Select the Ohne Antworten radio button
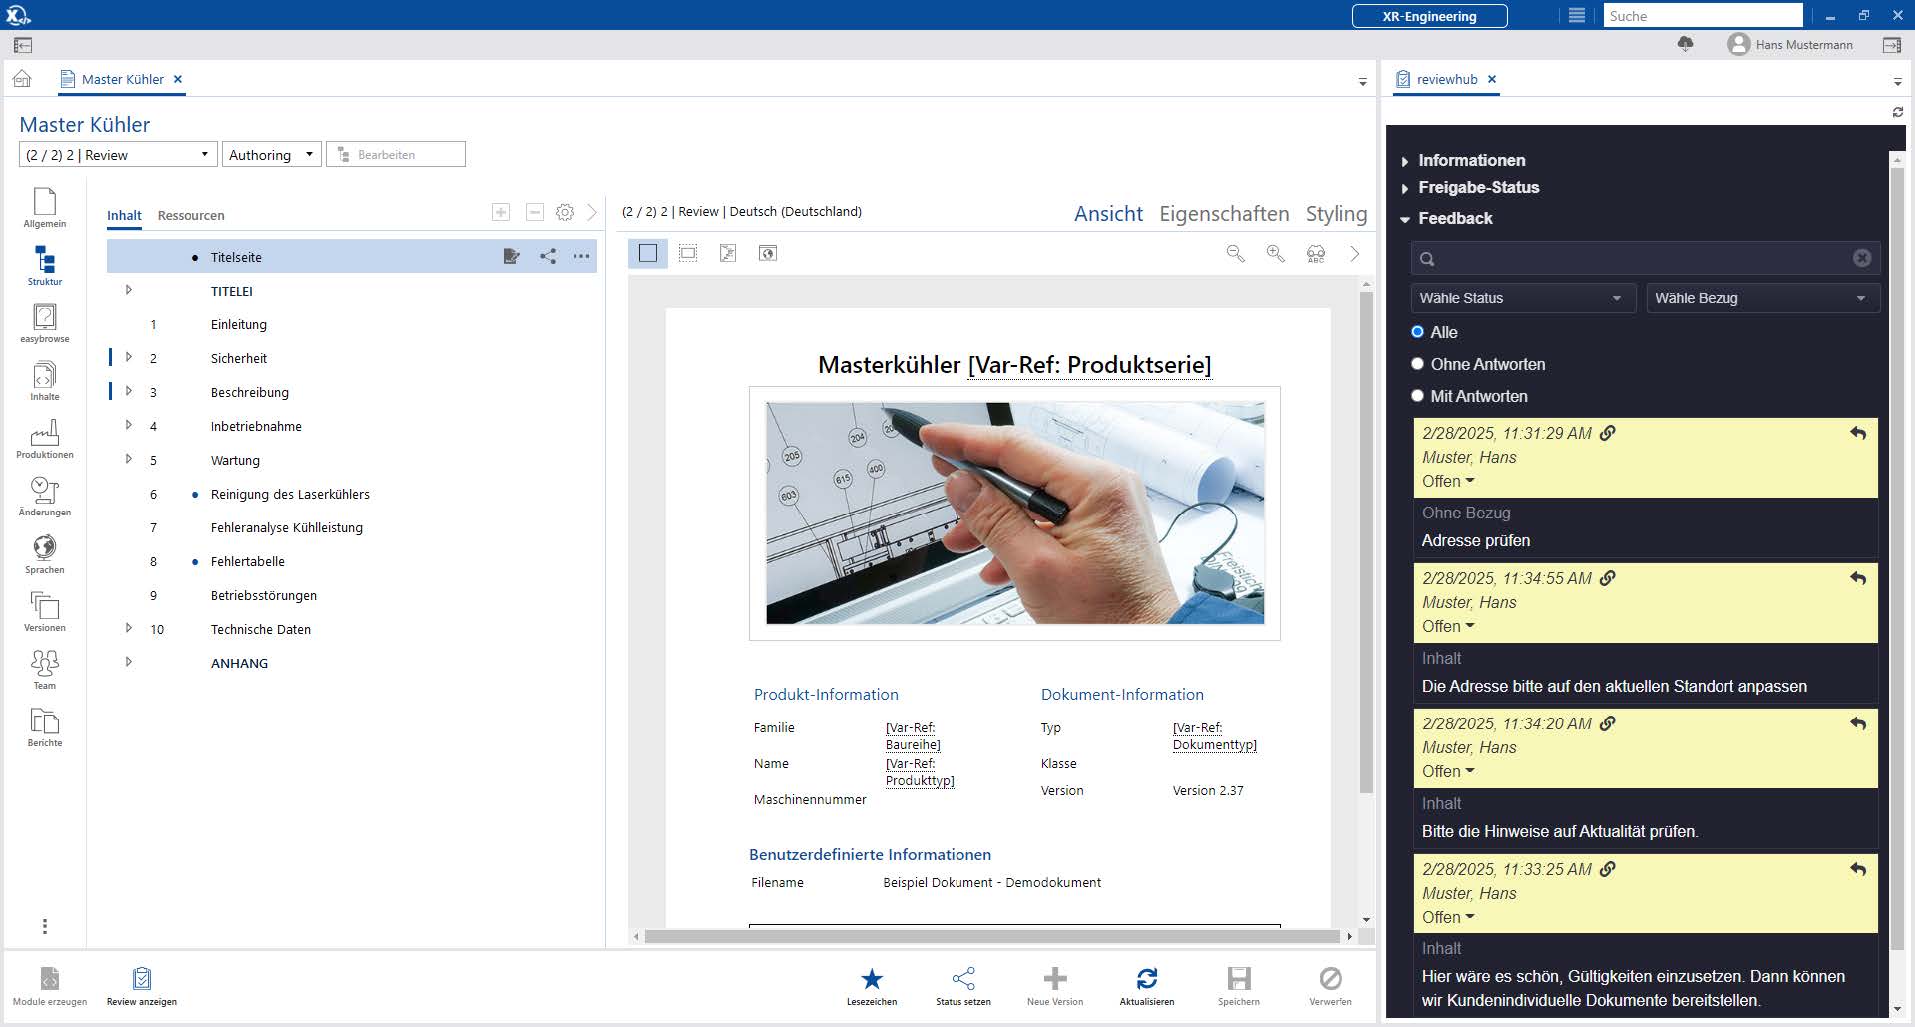Viewport: 1915px width, 1027px height. (1417, 364)
